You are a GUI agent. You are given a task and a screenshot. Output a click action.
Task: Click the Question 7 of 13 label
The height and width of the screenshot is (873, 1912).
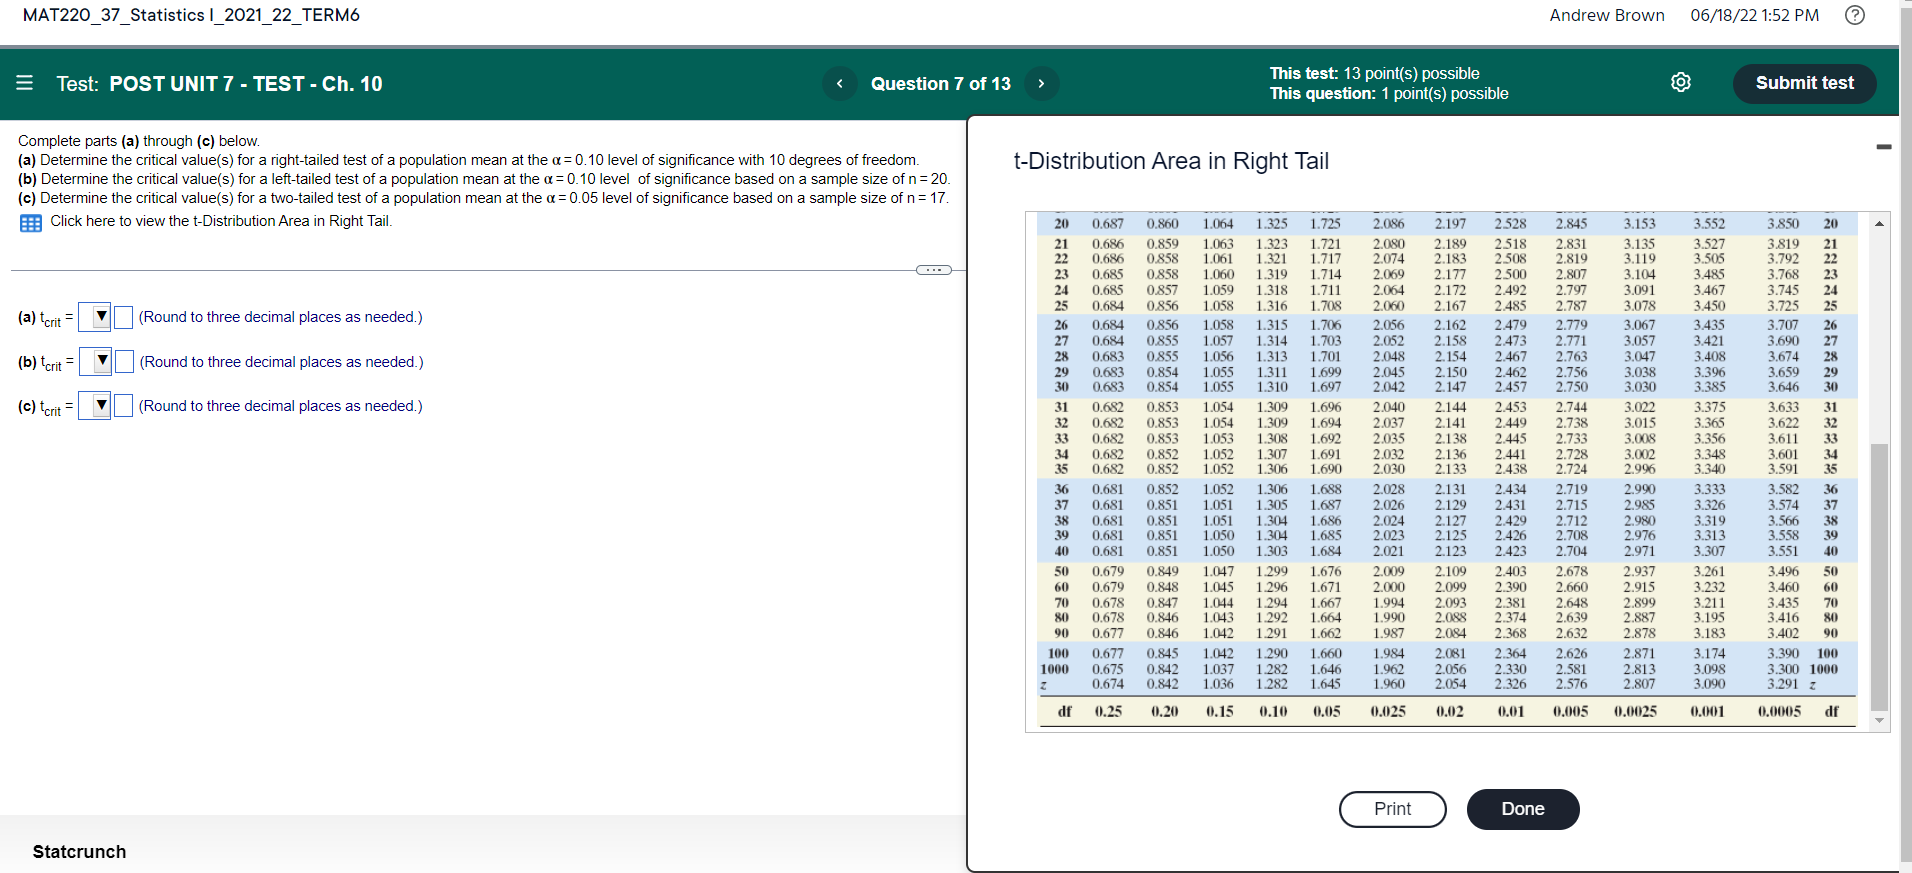941,84
